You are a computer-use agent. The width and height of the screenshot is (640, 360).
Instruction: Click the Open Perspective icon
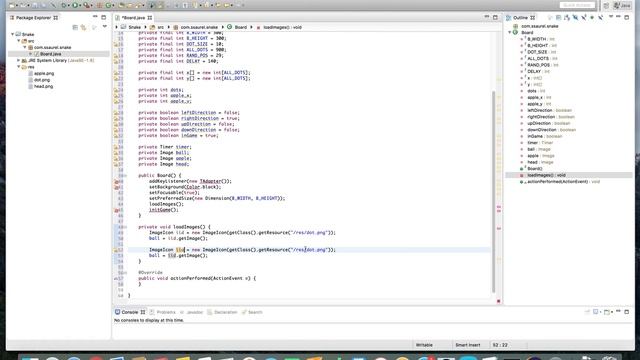[x=606, y=5]
